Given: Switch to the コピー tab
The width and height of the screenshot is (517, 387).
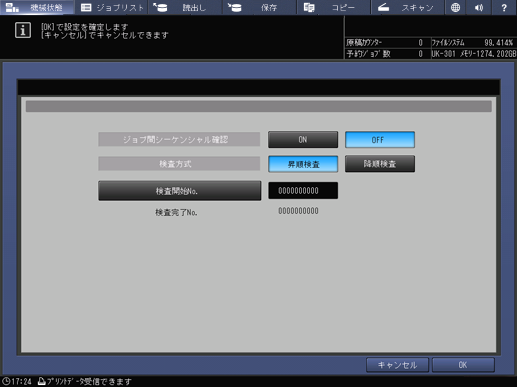Looking at the screenshot, I should tap(333, 7).
